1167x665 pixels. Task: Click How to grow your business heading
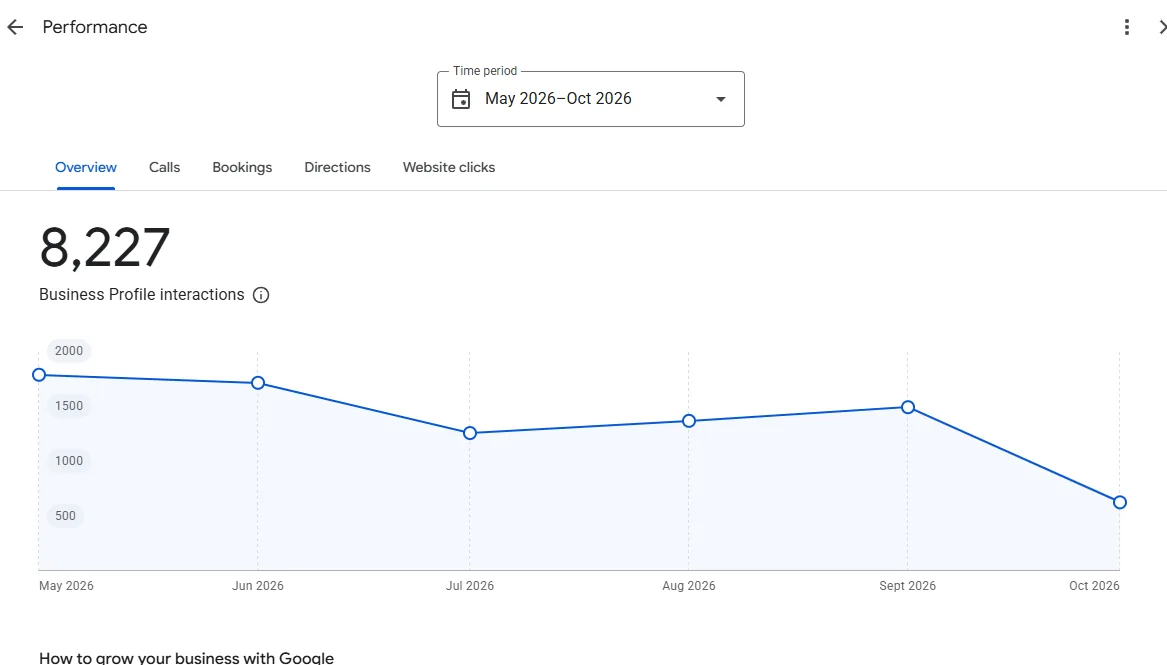tap(186, 658)
